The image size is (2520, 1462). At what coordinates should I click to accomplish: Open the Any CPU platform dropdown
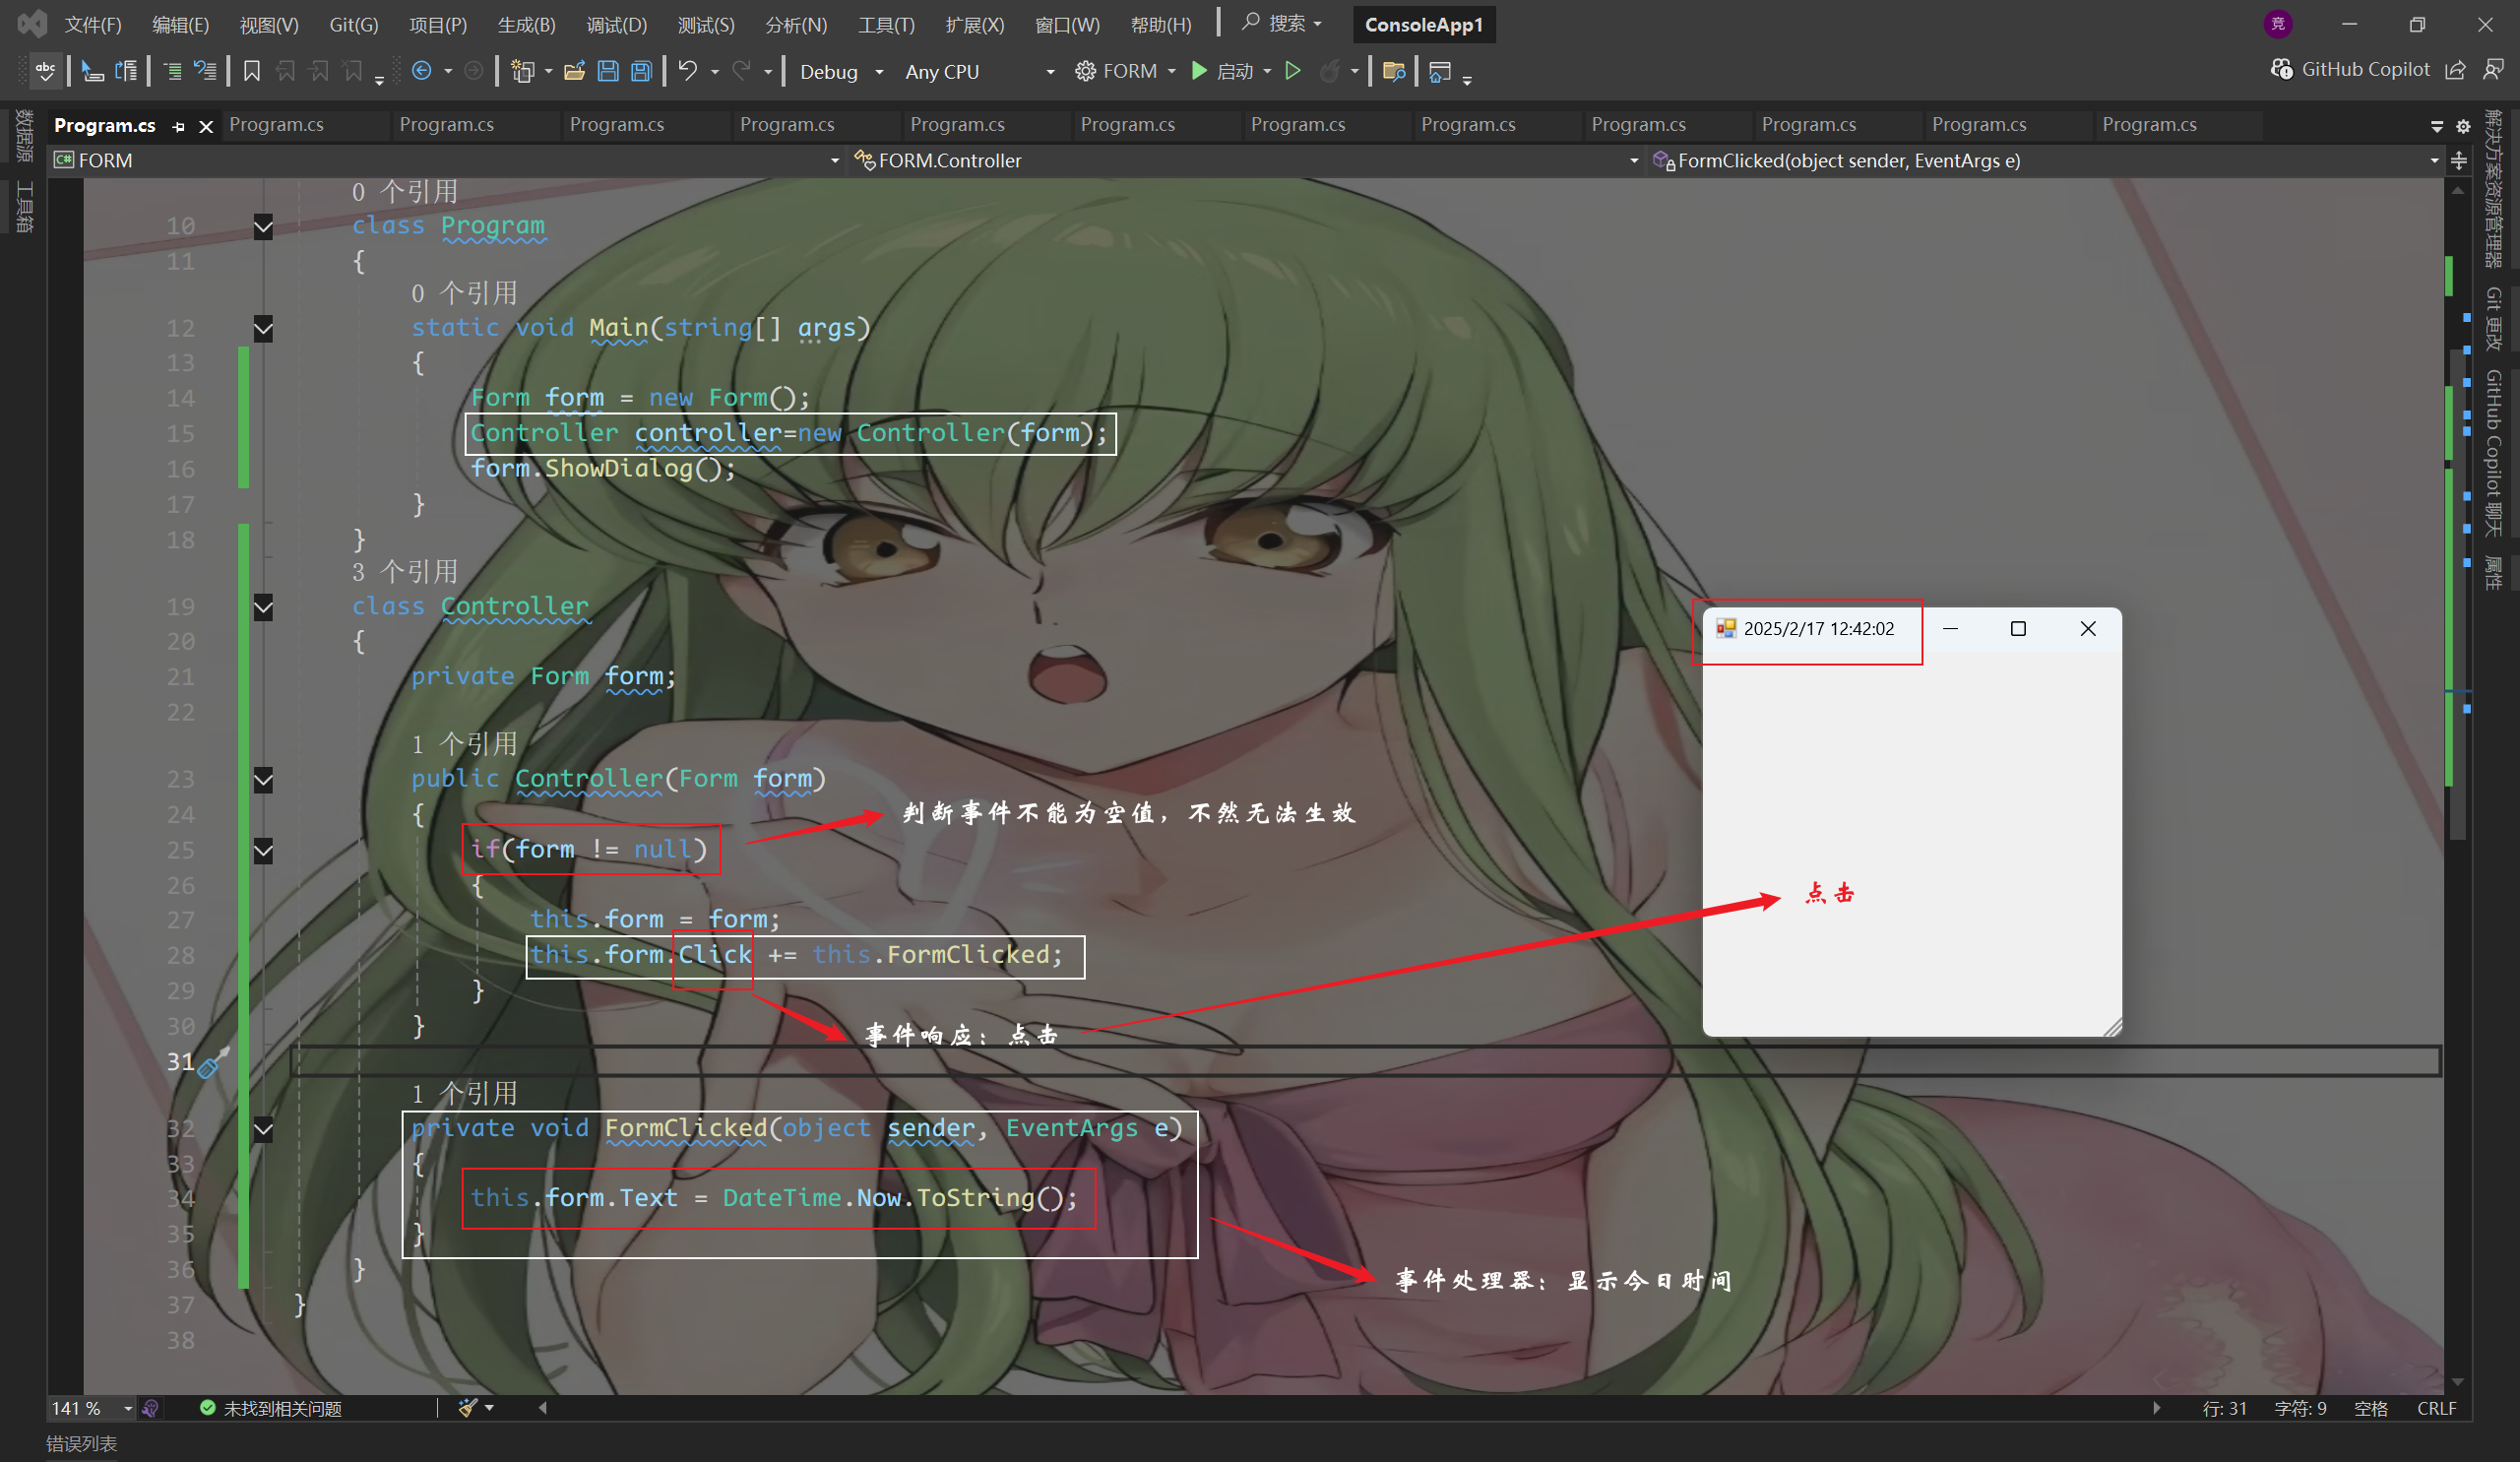(979, 72)
